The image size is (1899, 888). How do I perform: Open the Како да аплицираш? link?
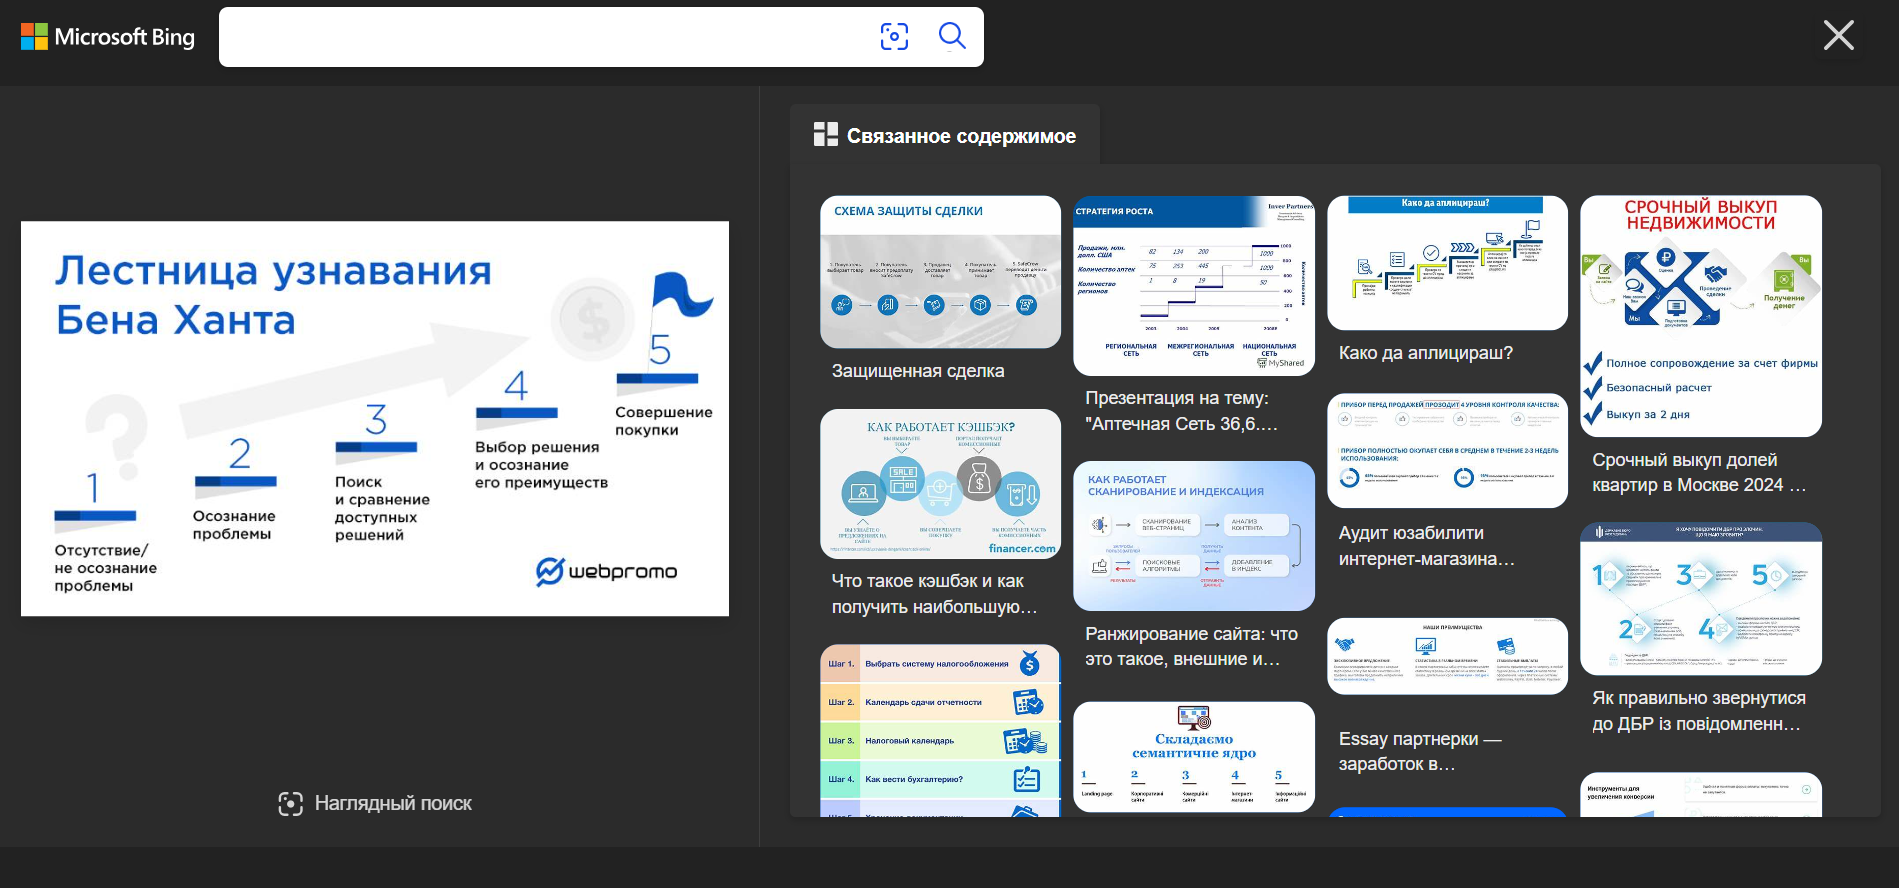tap(1426, 353)
